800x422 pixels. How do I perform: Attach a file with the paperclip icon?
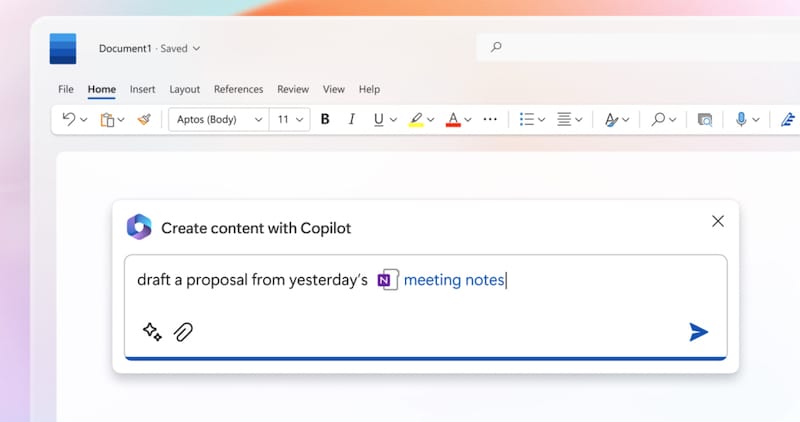pyautogui.click(x=183, y=332)
